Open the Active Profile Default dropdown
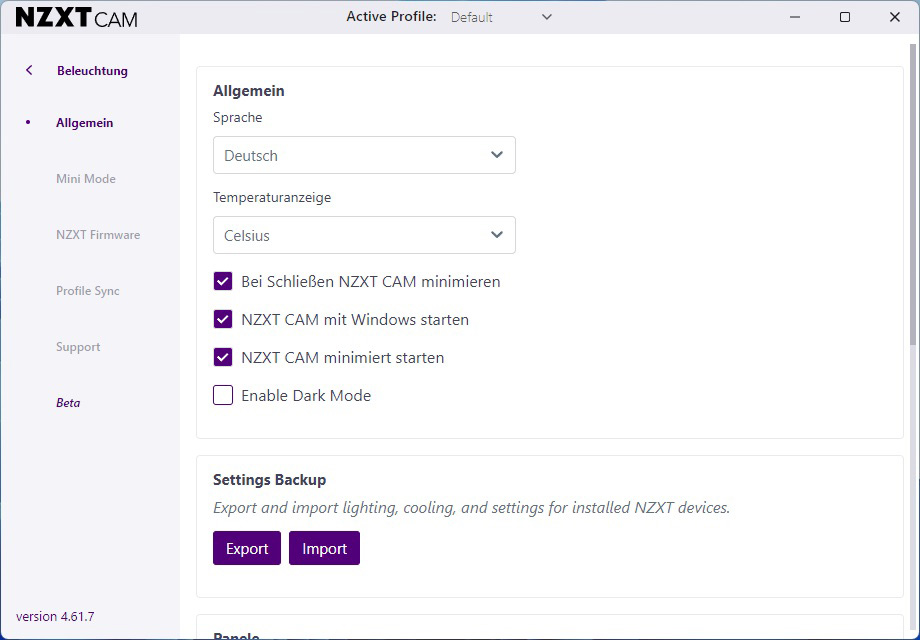The width and height of the screenshot is (920, 640). pos(502,17)
